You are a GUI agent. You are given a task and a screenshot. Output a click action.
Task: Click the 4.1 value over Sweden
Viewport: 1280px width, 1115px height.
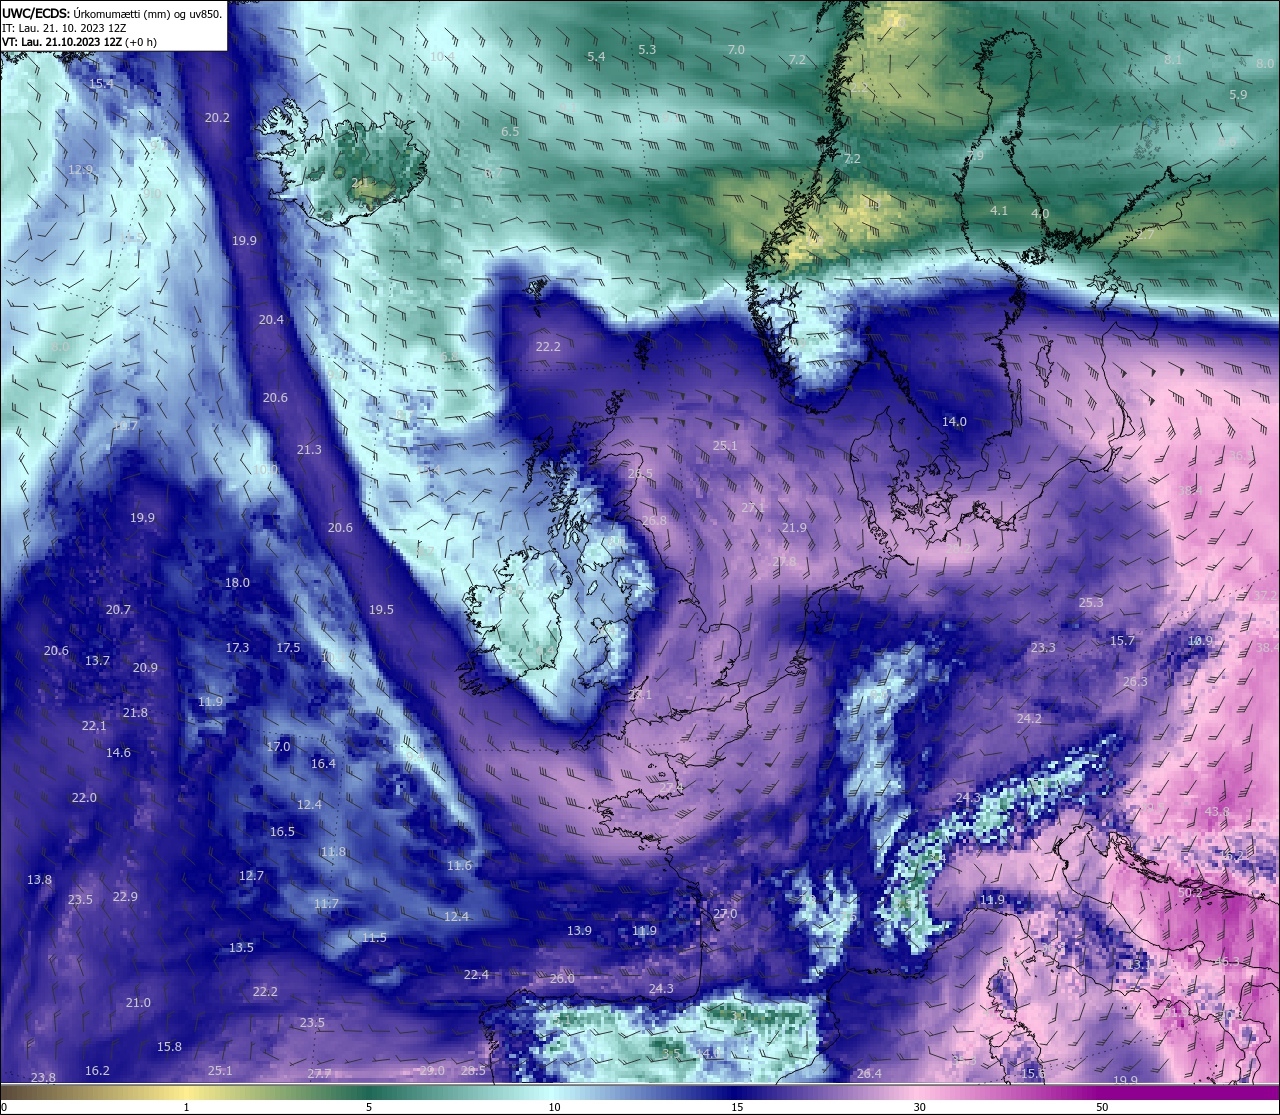click(999, 211)
